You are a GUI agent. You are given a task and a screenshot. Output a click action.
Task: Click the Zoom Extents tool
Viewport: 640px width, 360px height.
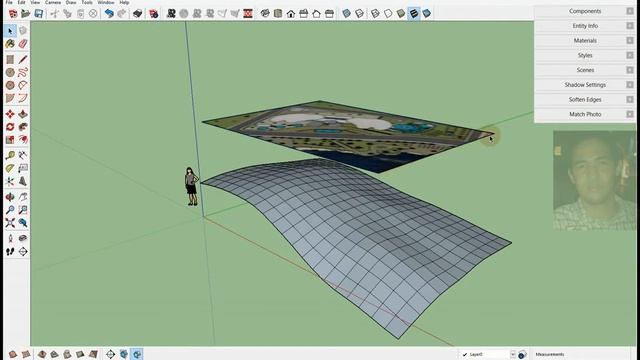tap(10, 223)
